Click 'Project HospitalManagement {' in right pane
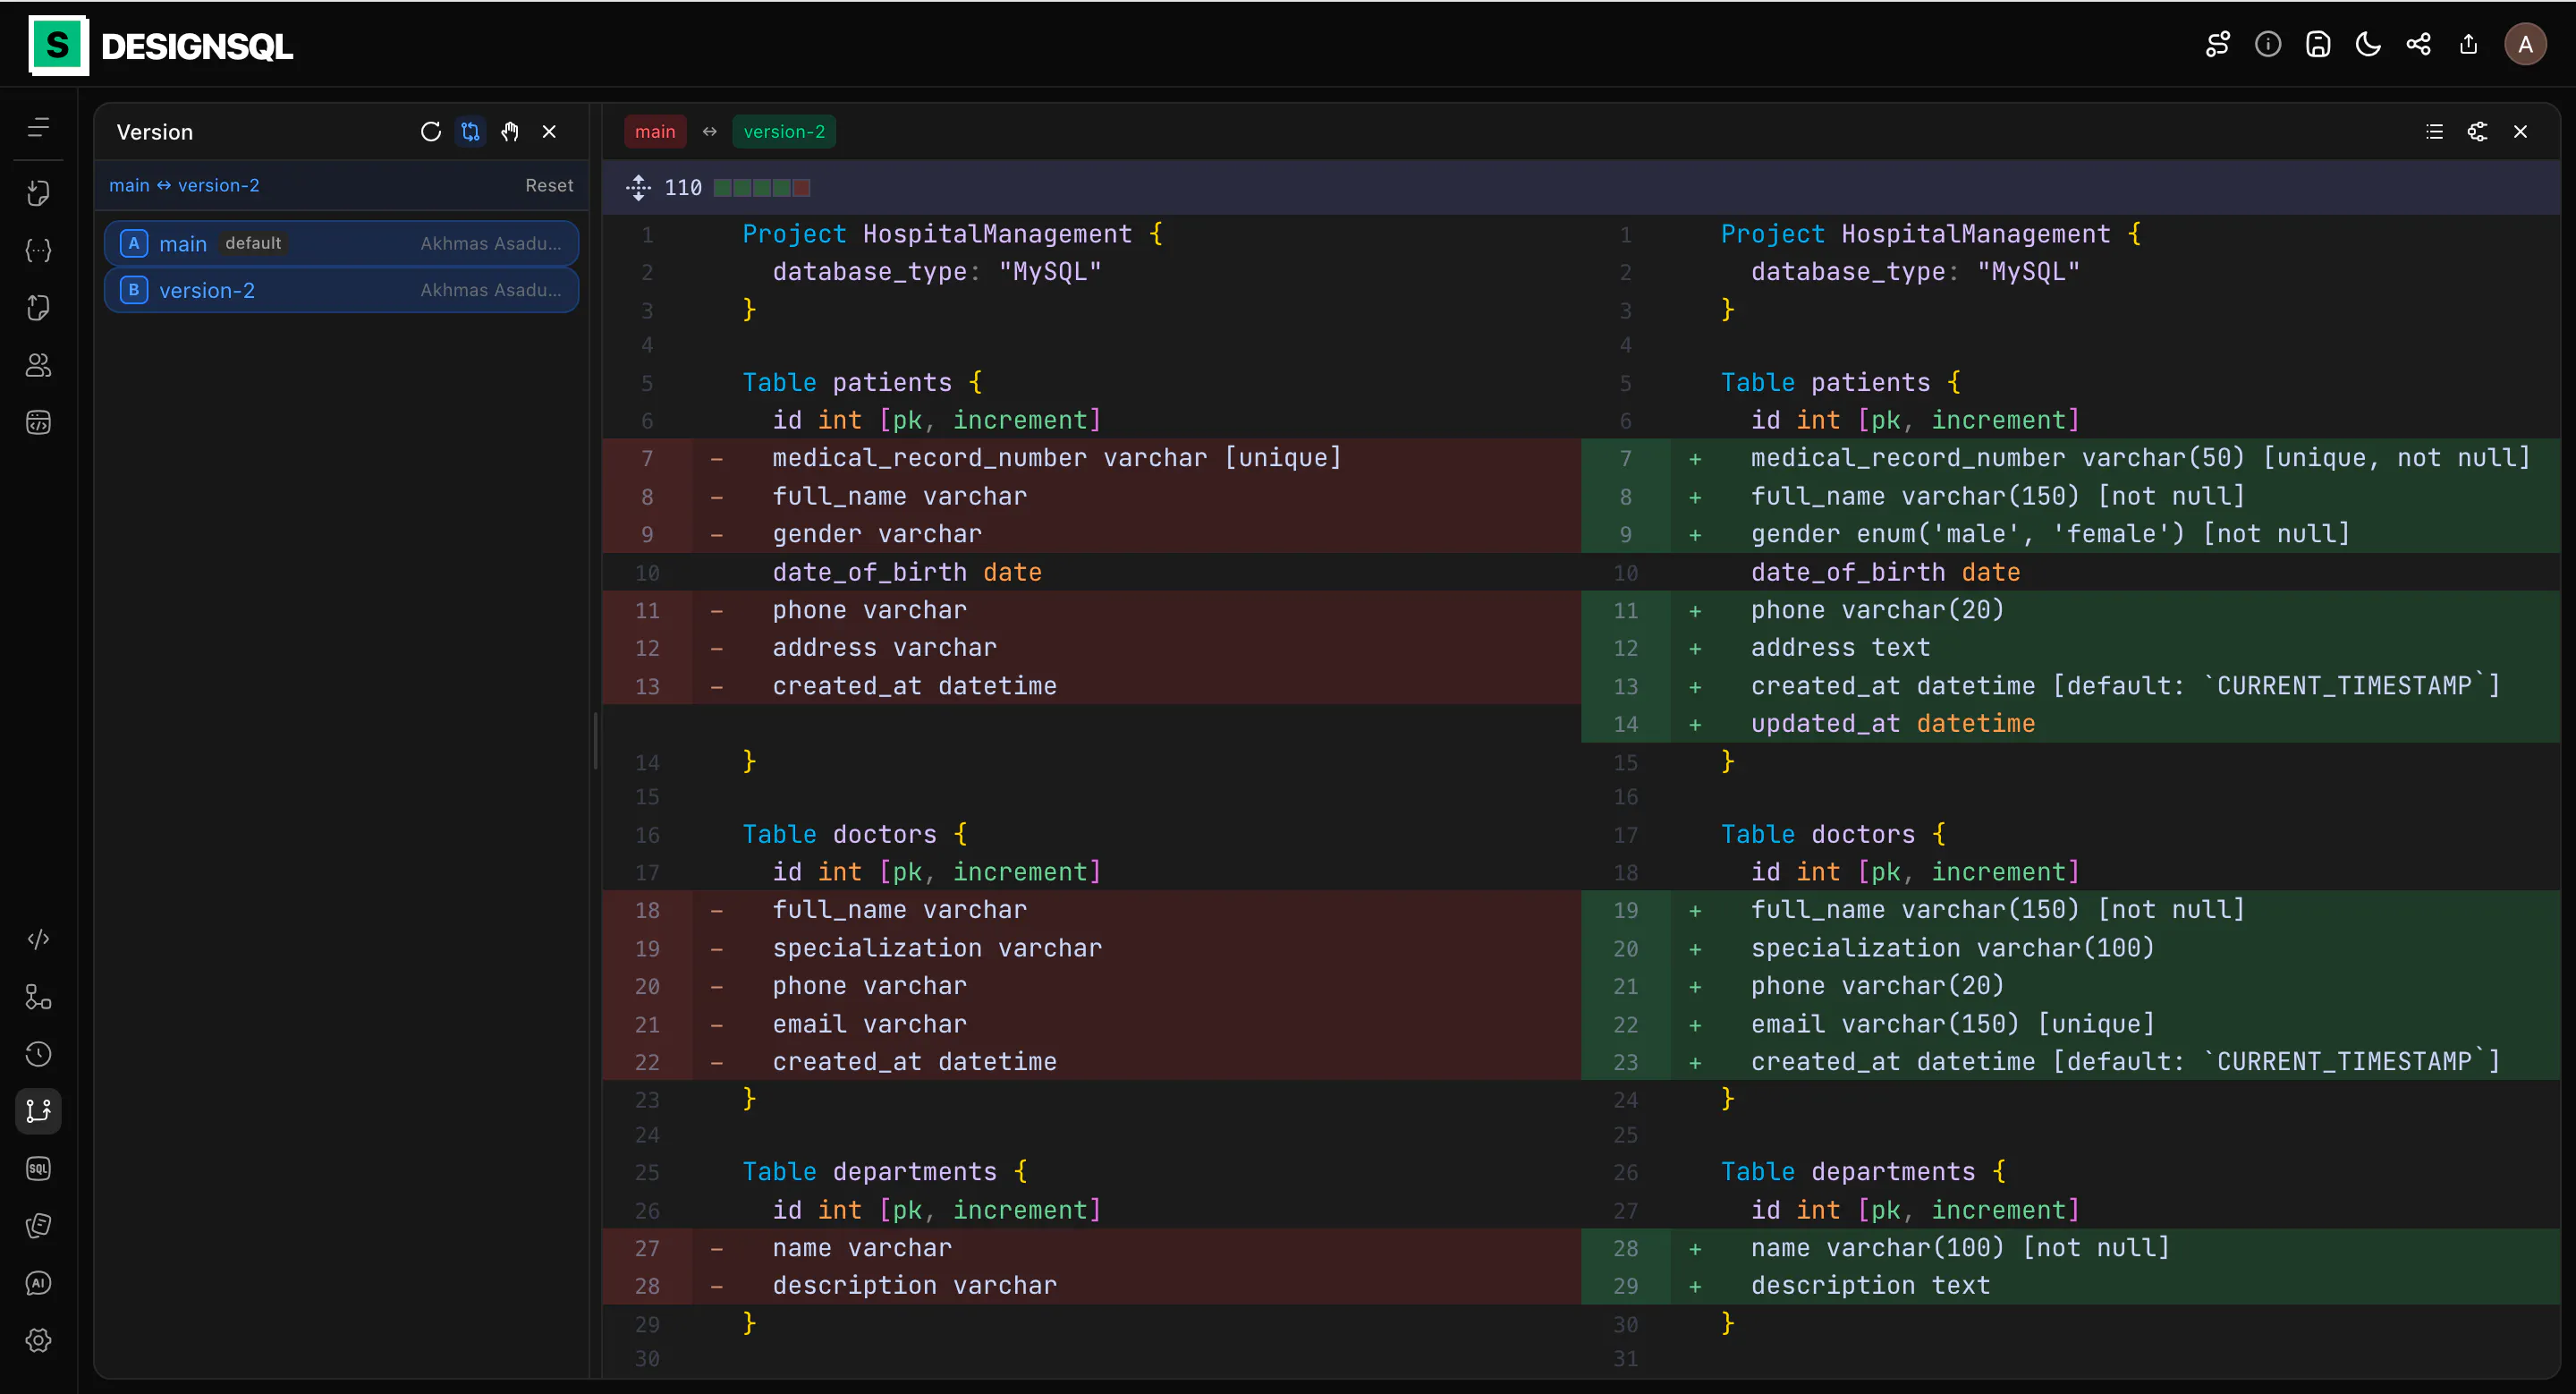Screen dimensions: 2576x1394 pyautogui.click(x=1931, y=234)
